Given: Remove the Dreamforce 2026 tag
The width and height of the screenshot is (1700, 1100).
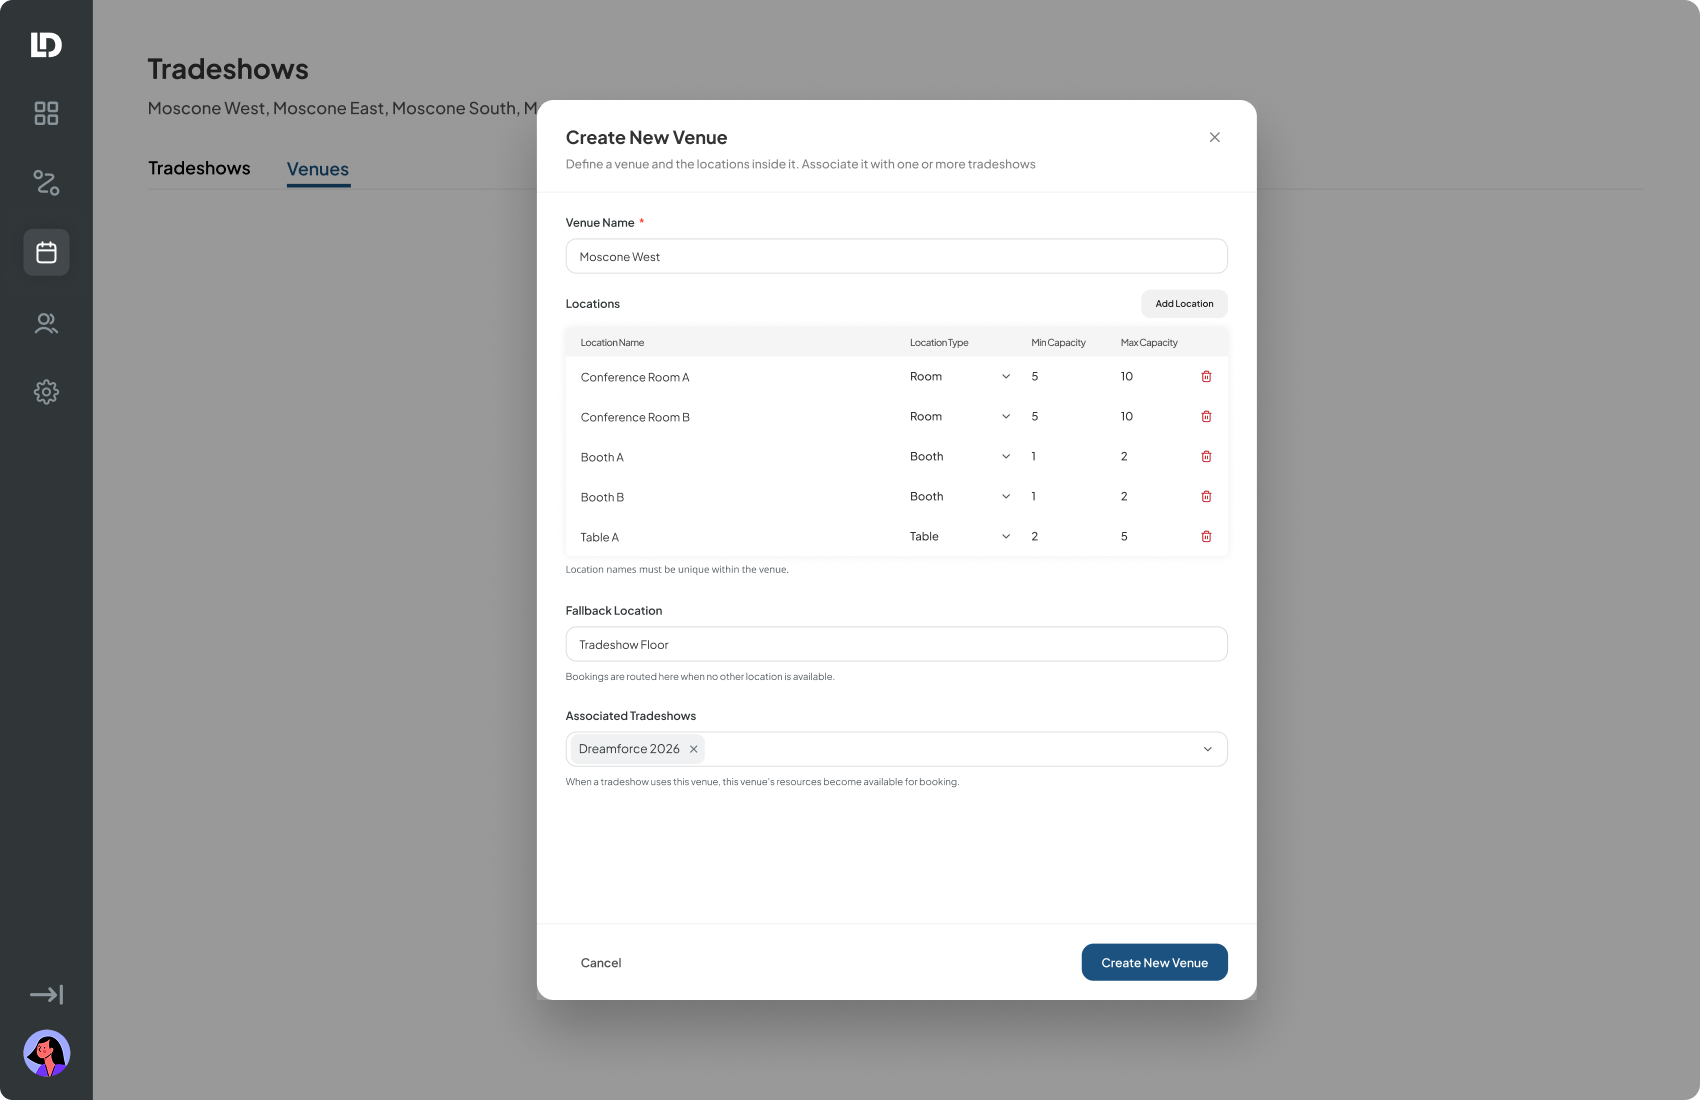Looking at the screenshot, I should (x=693, y=749).
